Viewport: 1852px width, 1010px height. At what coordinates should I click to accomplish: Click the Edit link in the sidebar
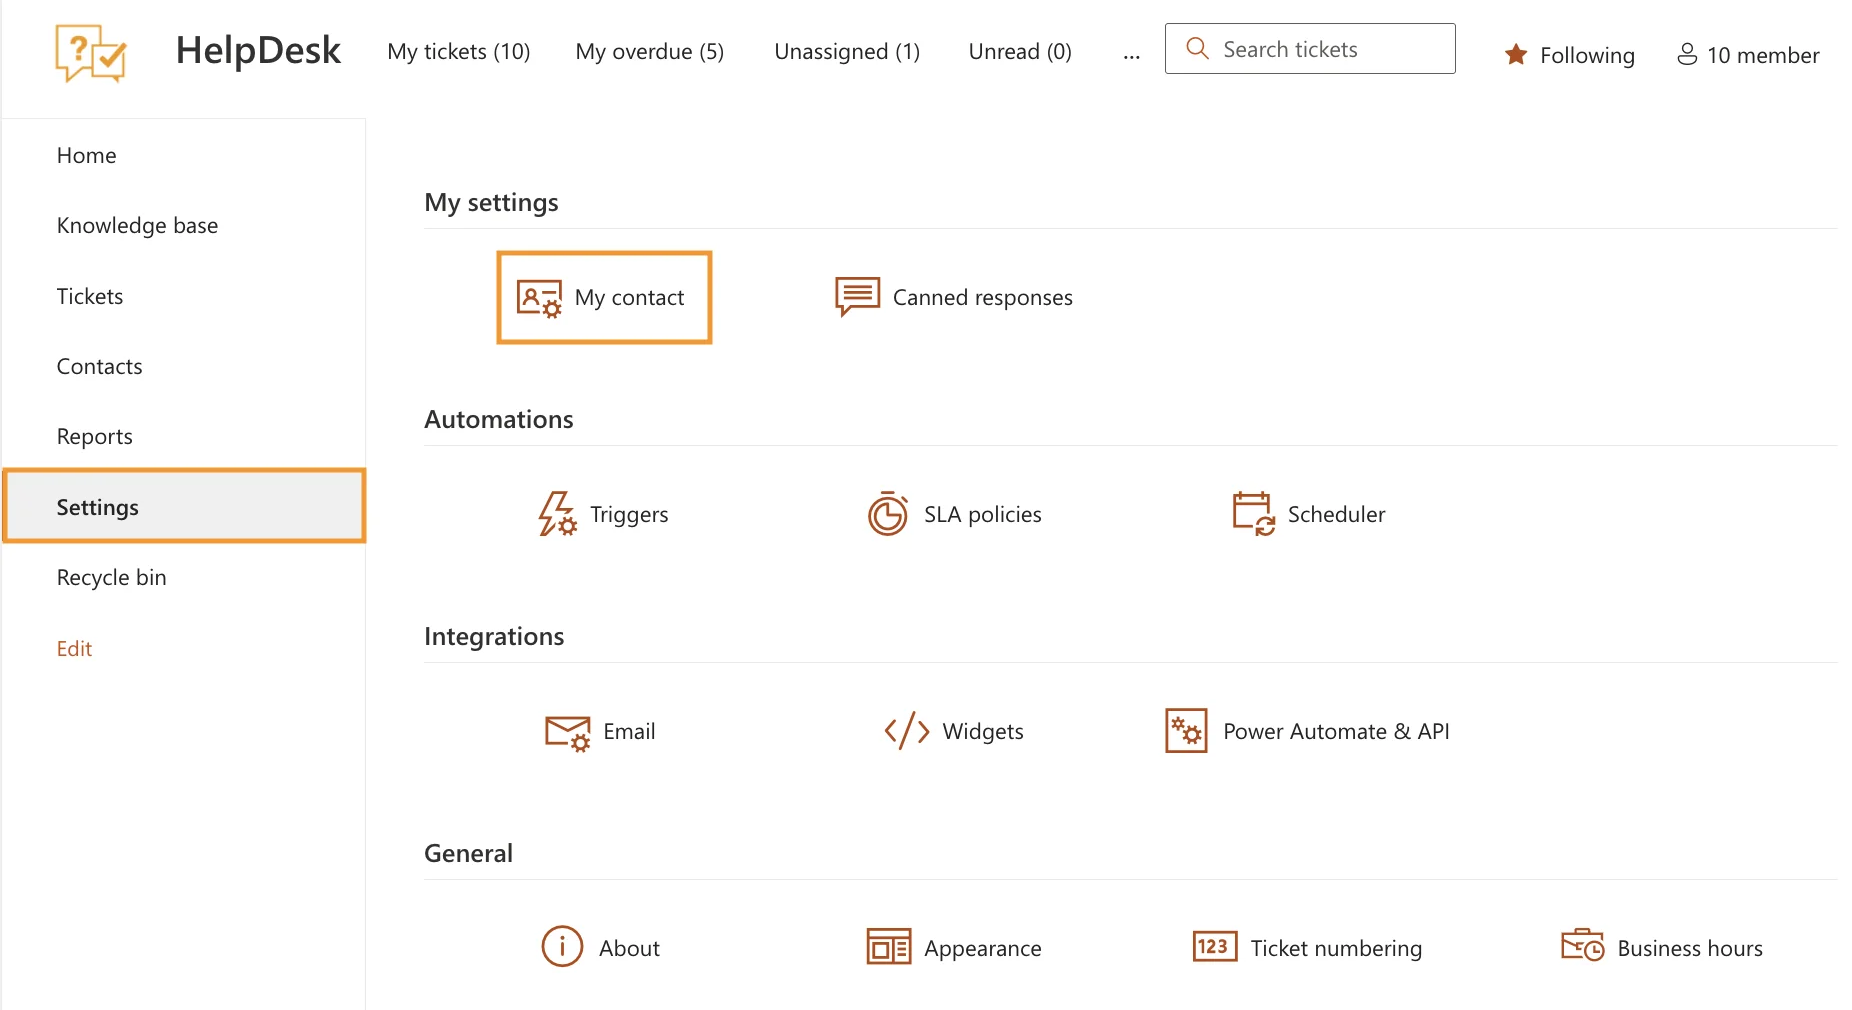pos(74,648)
